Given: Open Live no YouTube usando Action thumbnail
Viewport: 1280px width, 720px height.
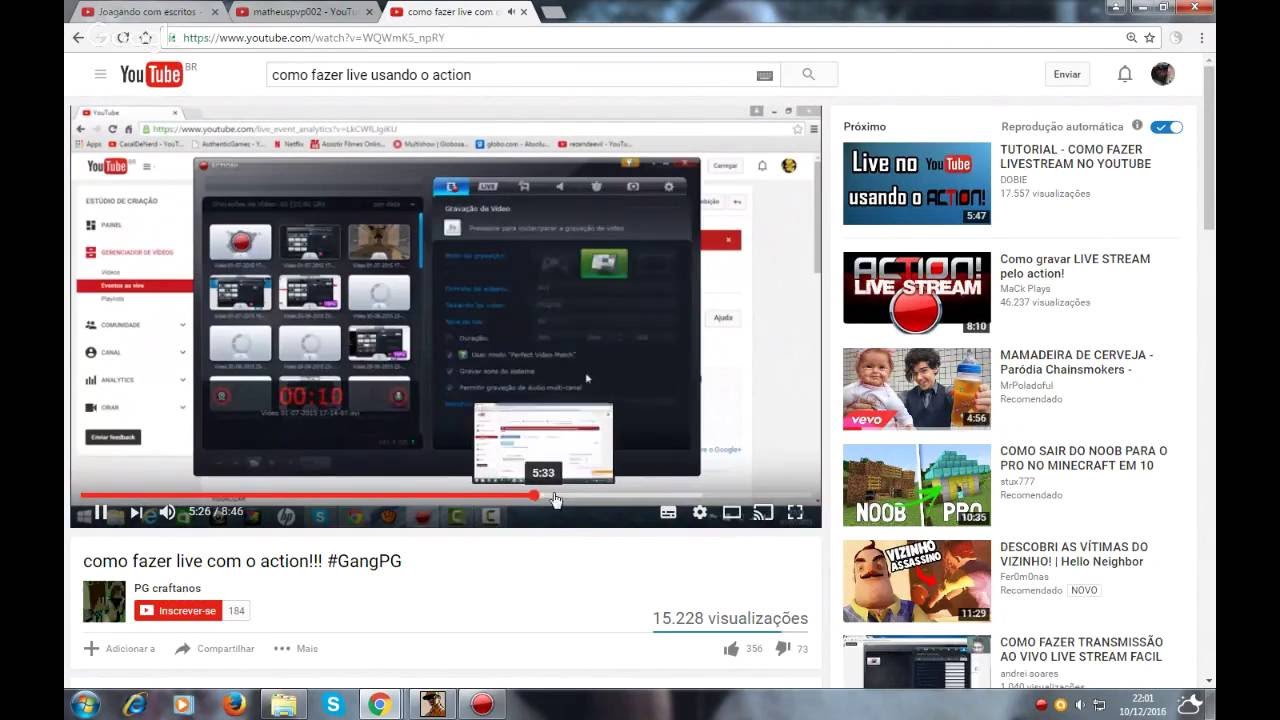Looking at the screenshot, I should (x=917, y=183).
